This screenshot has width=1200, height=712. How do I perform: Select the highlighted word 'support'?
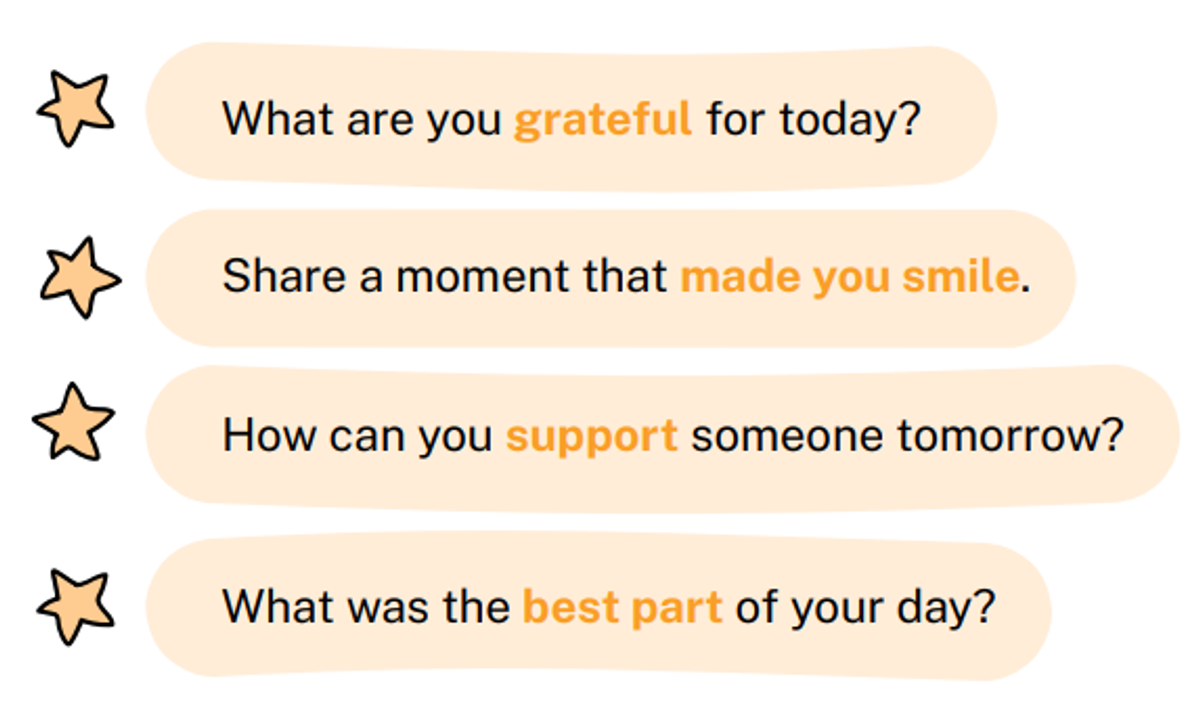[591, 438]
